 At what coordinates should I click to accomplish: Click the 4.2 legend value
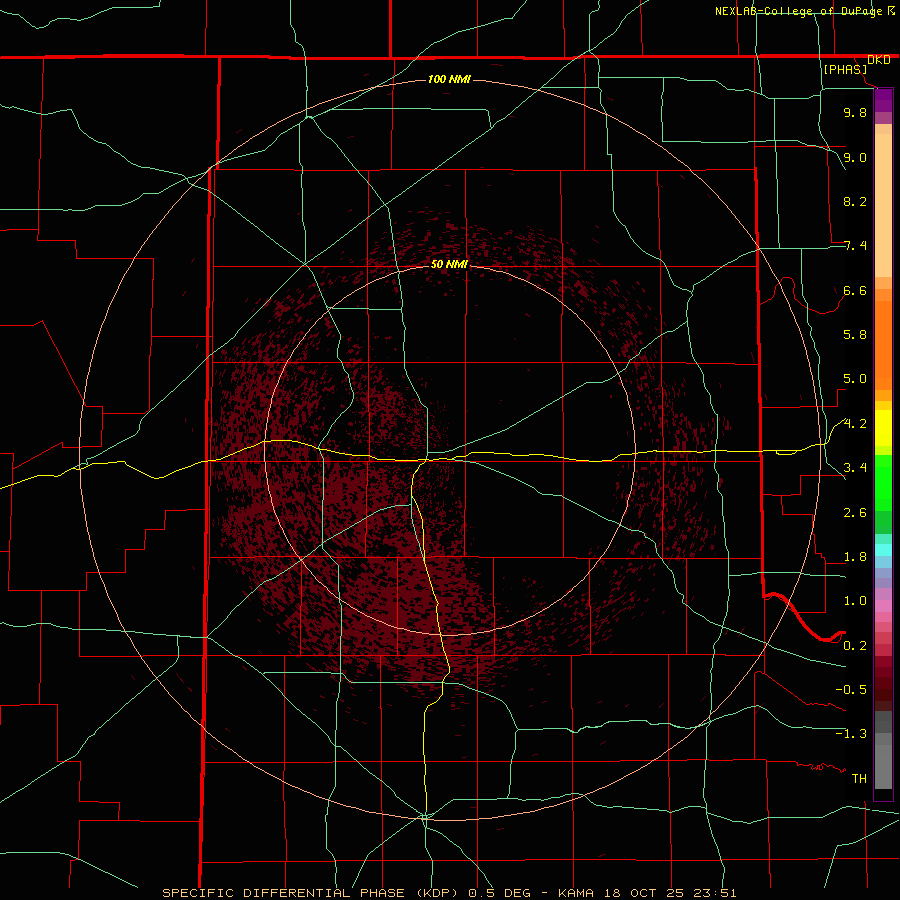click(x=855, y=424)
